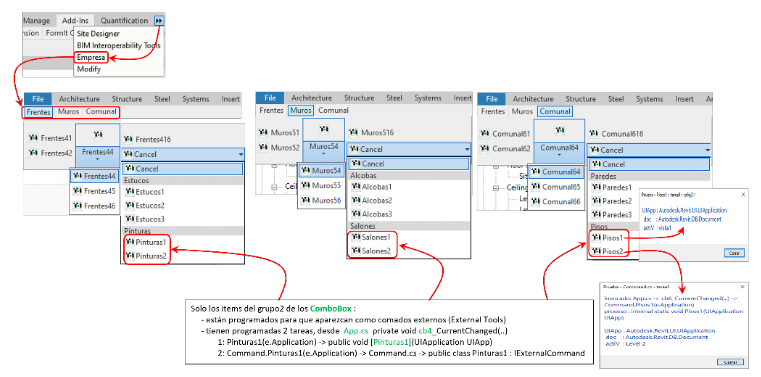The width and height of the screenshot is (761, 377).
Task: Select Frentes46 from the split list
Action: (x=95, y=206)
